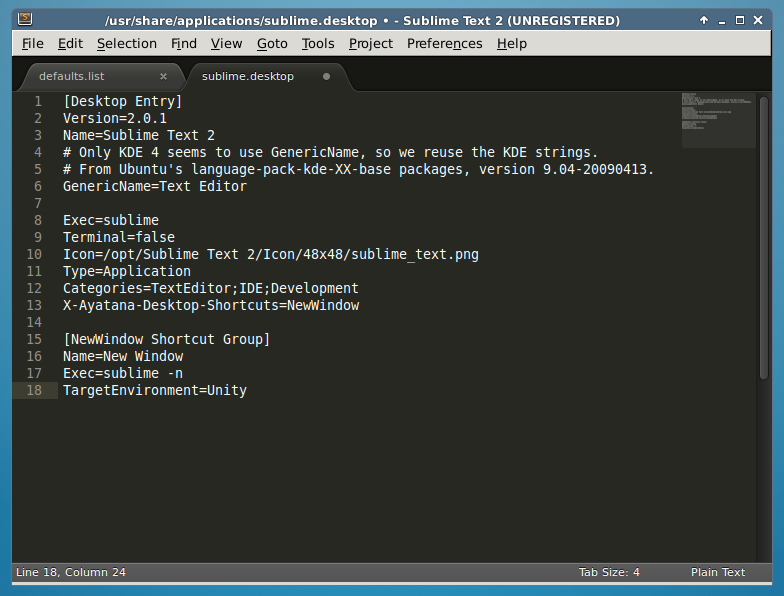Expand the Preferences menu
The image size is (784, 596).
point(444,43)
